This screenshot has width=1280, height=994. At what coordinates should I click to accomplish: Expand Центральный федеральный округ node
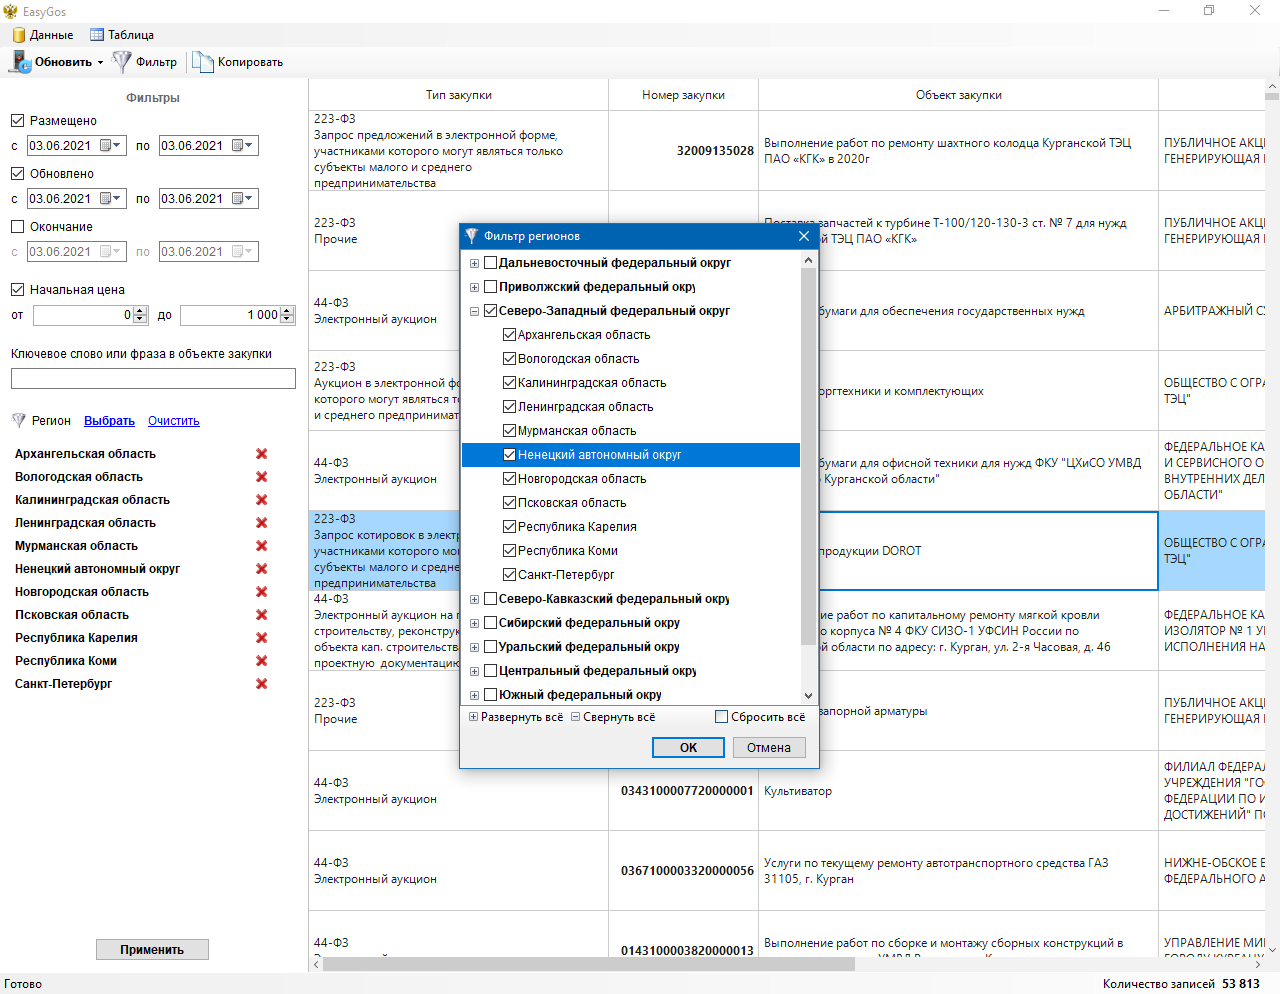click(474, 671)
